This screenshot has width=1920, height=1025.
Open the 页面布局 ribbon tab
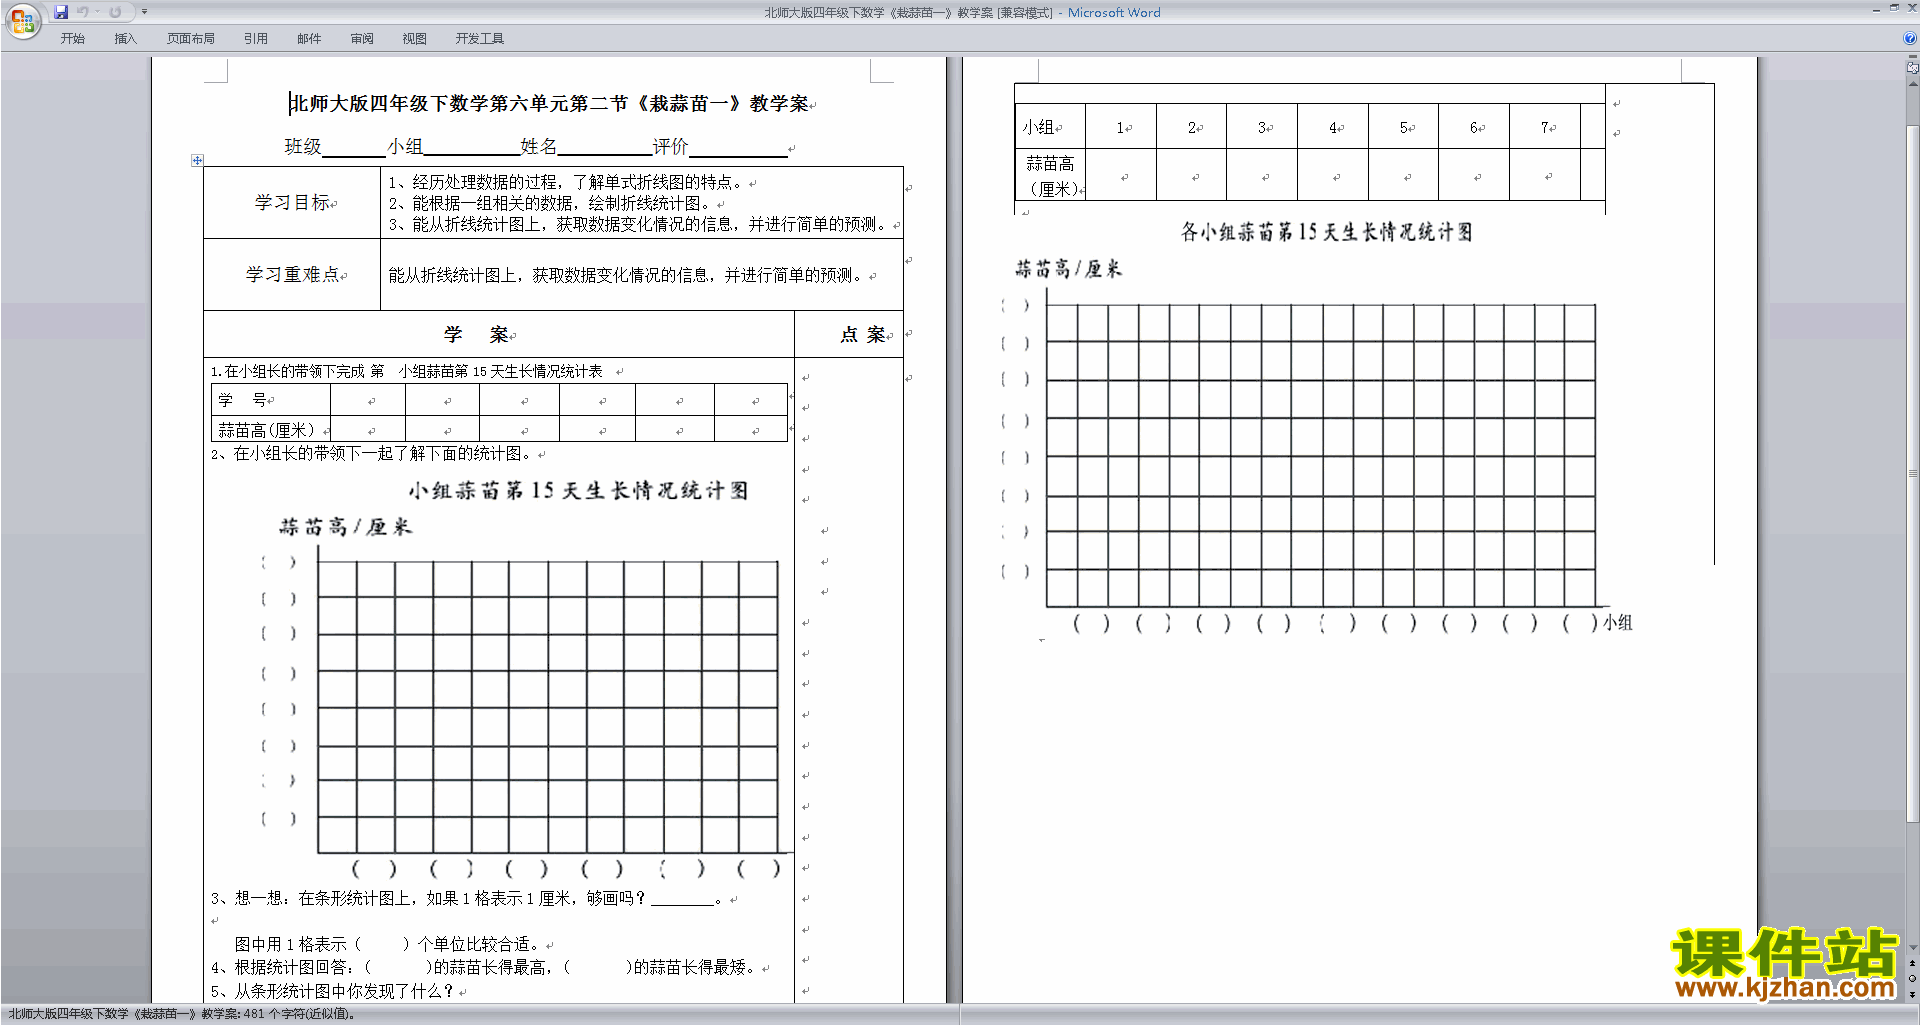point(191,39)
